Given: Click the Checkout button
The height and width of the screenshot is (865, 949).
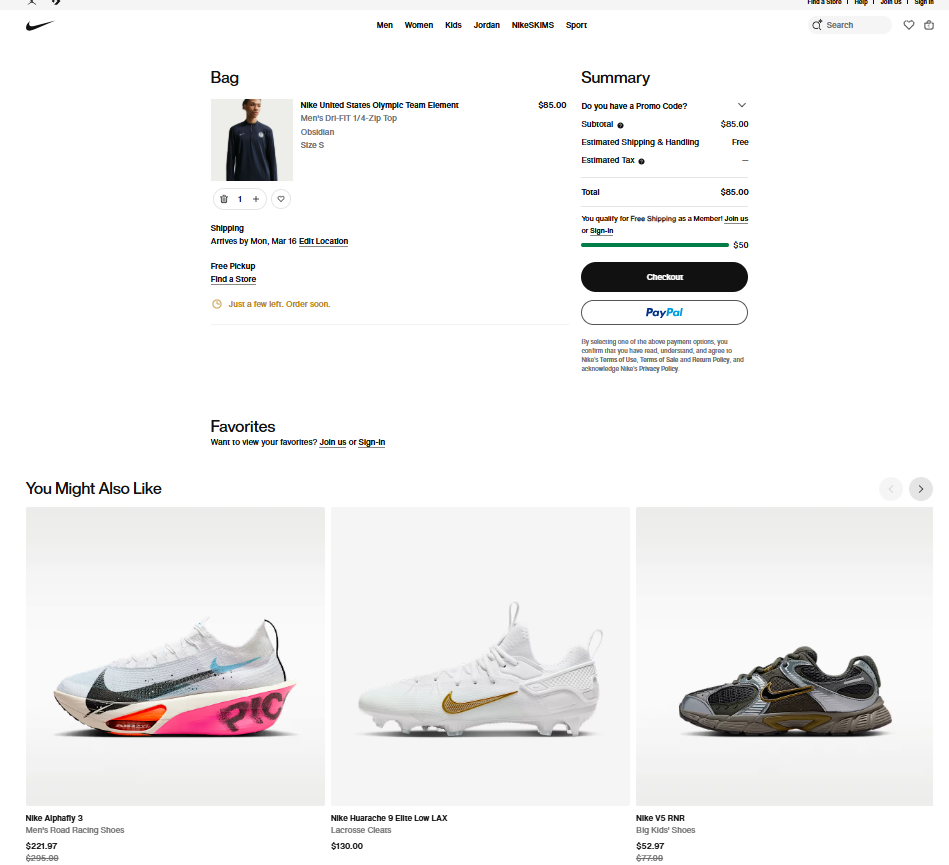Looking at the screenshot, I should click(664, 277).
